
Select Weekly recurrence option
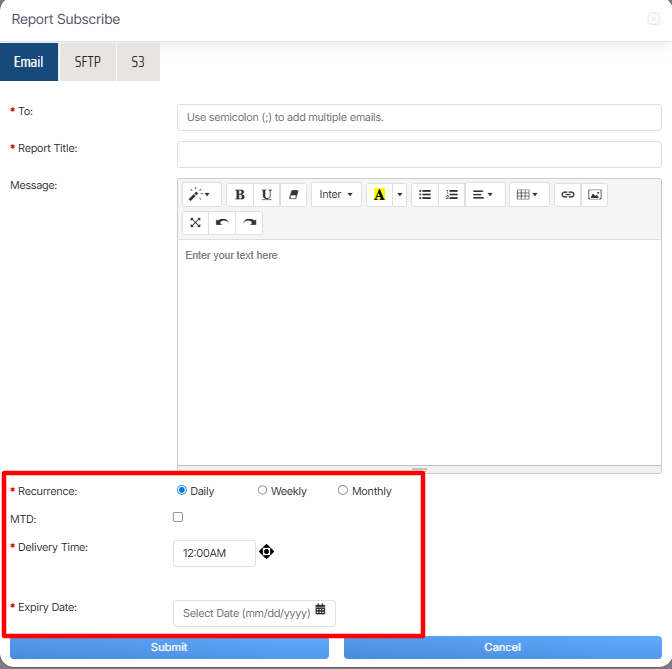click(x=263, y=490)
